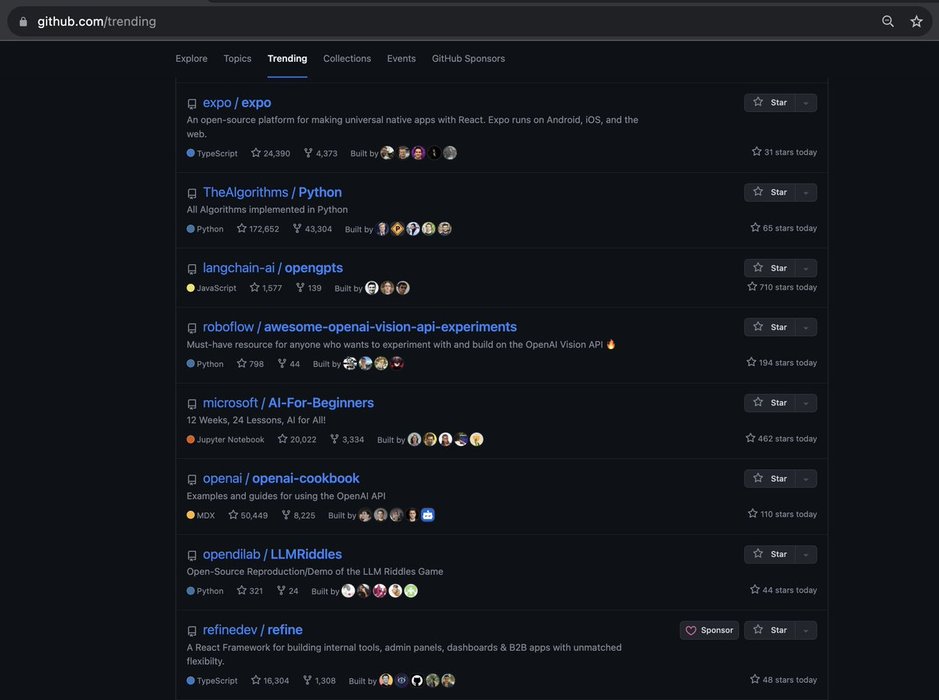Star the langchain-ai / opengpts repository

[770, 268]
